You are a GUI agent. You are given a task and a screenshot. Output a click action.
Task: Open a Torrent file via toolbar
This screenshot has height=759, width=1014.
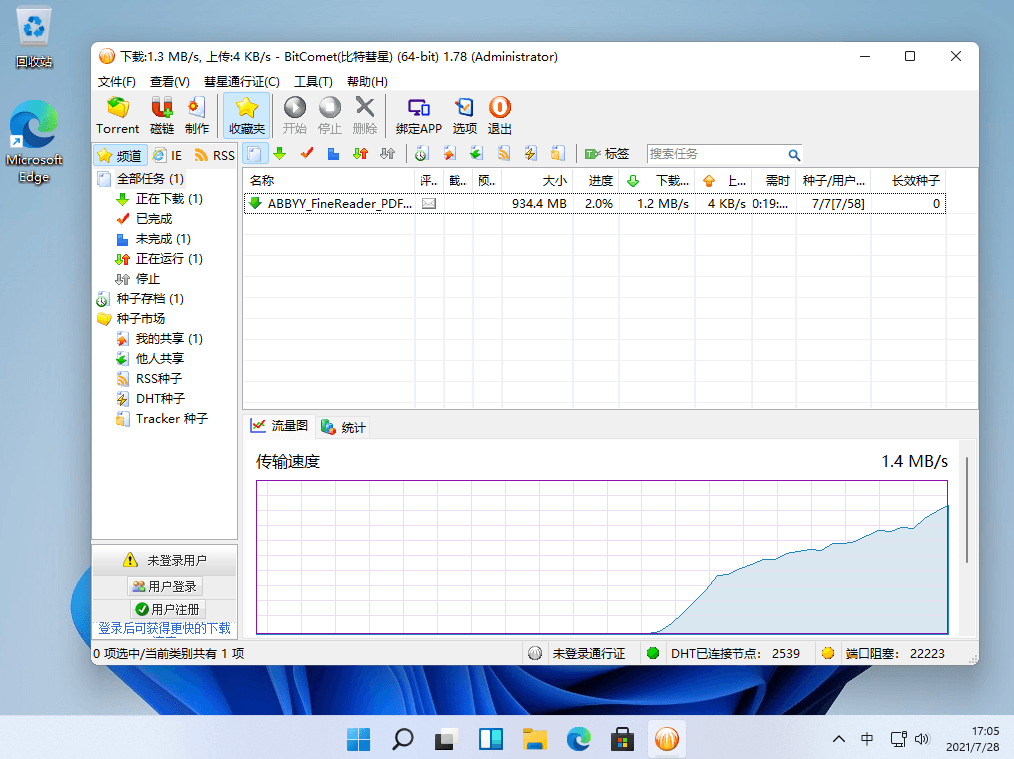click(118, 115)
